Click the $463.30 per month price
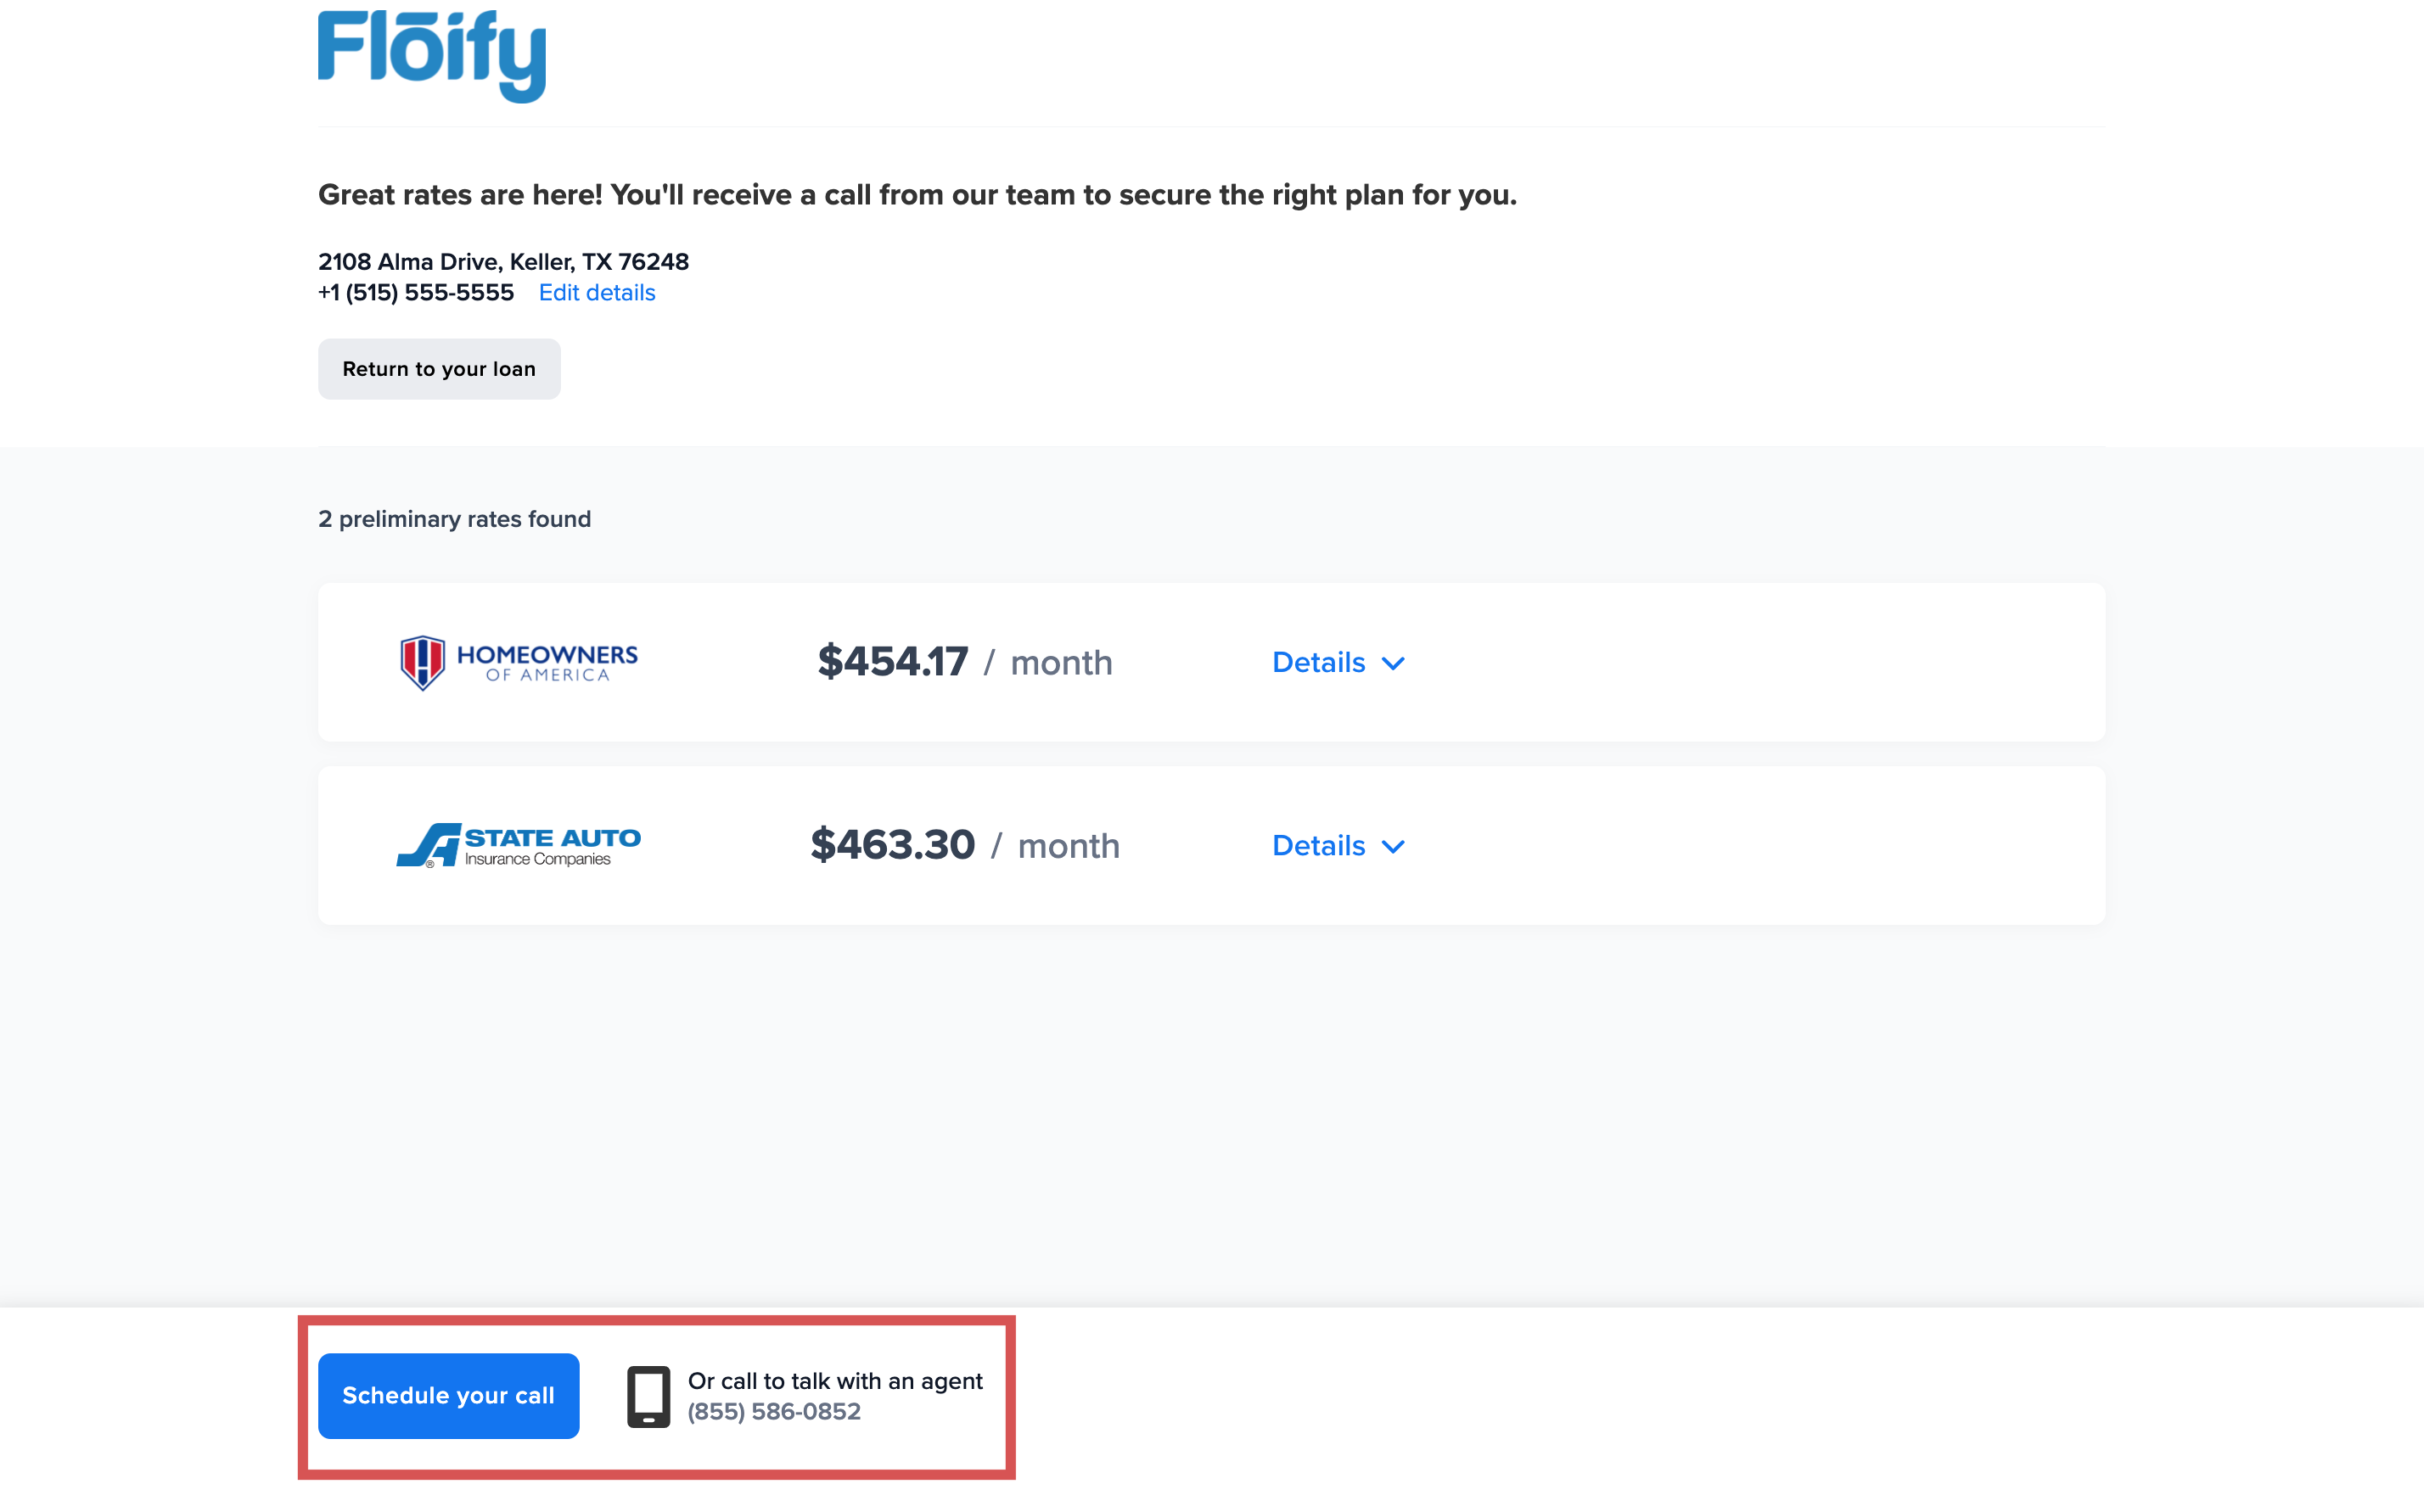The image size is (2424, 1512). tap(892, 845)
